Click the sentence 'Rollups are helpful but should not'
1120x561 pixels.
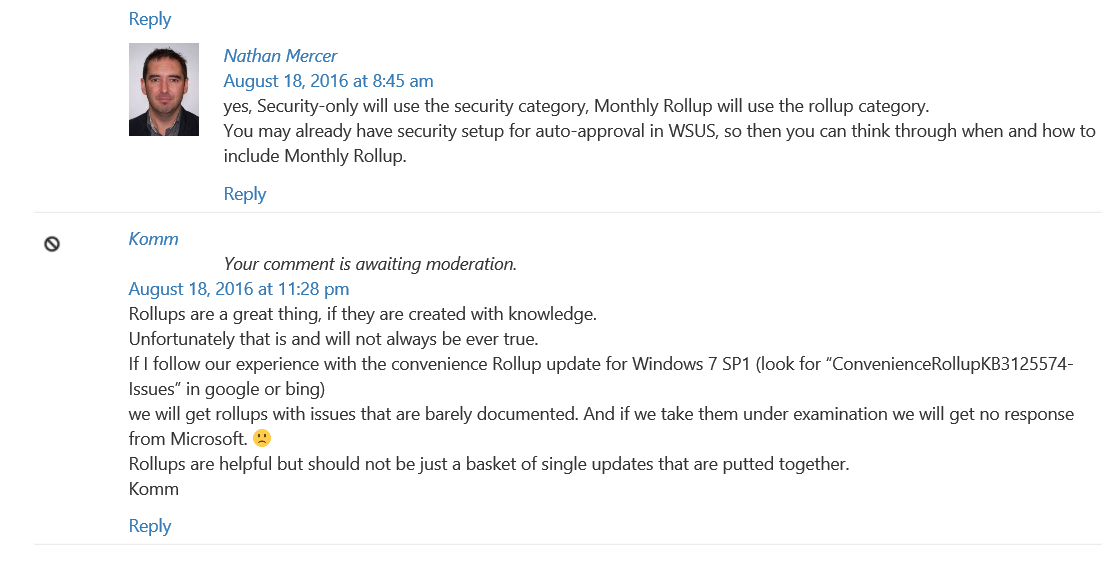(x=489, y=464)
